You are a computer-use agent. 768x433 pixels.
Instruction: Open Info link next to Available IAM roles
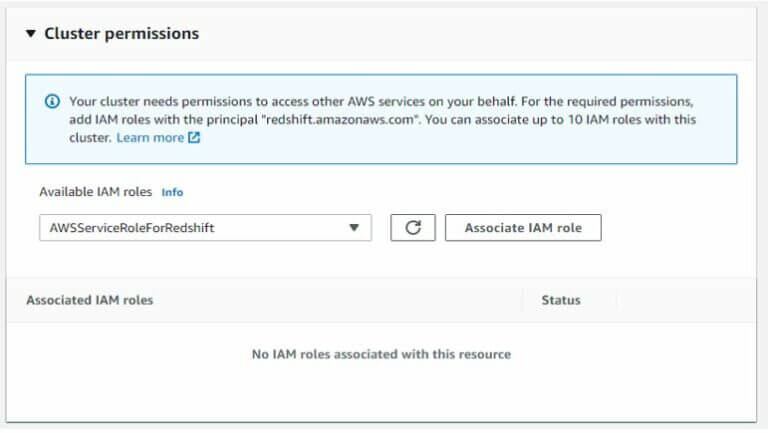pos(173,192)
